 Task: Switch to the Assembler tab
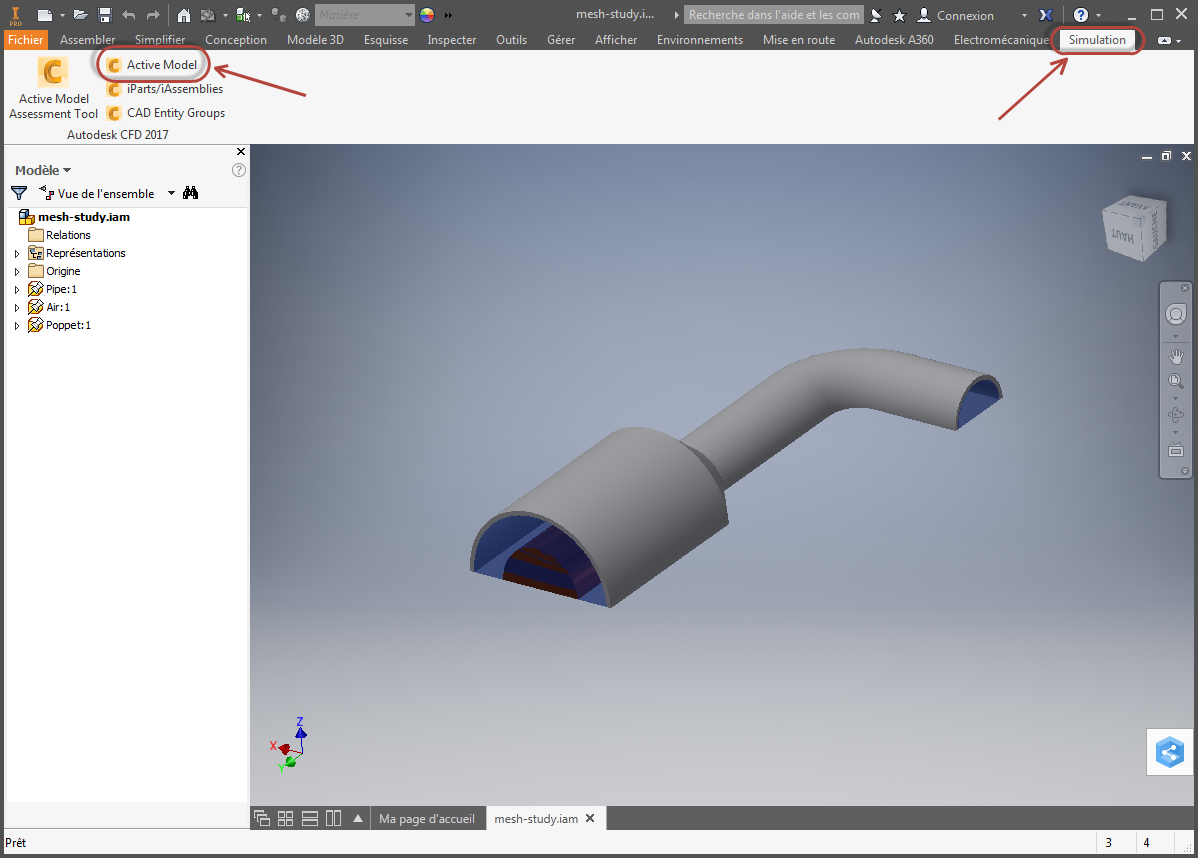[x=88, y=40]
